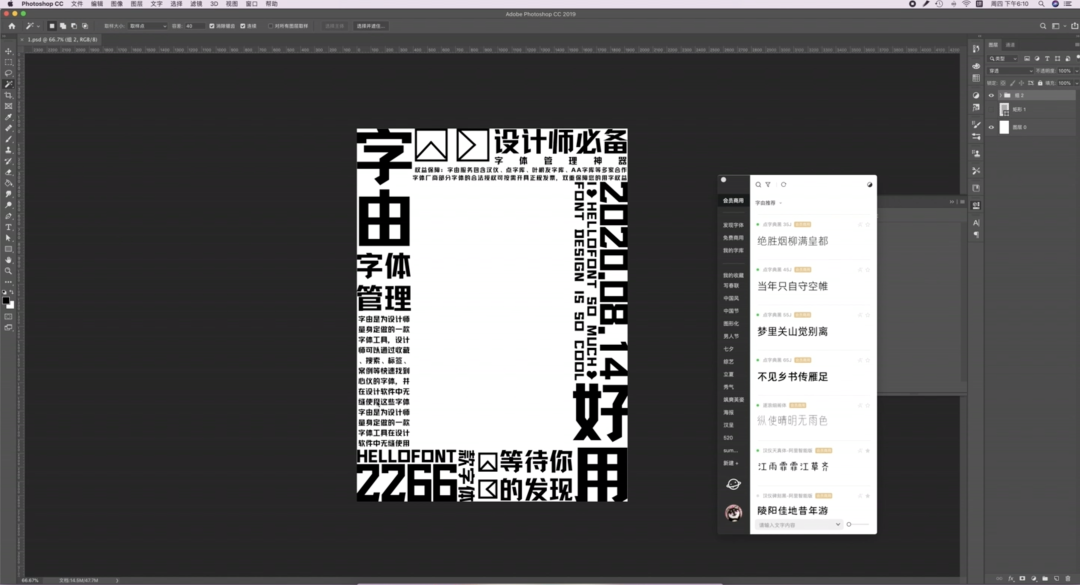Select the Clone Stamp tool
Viewport: 1080px width, 585px height.
coord(8,150)
